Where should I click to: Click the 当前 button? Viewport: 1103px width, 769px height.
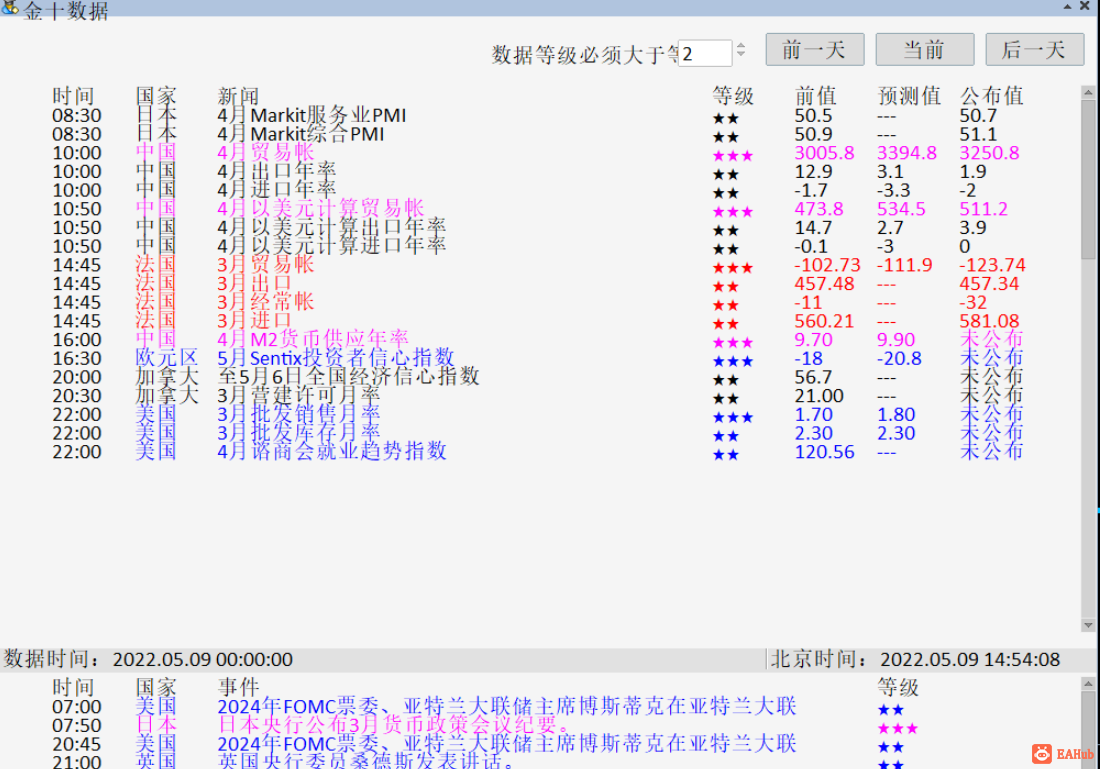point(924,50)
